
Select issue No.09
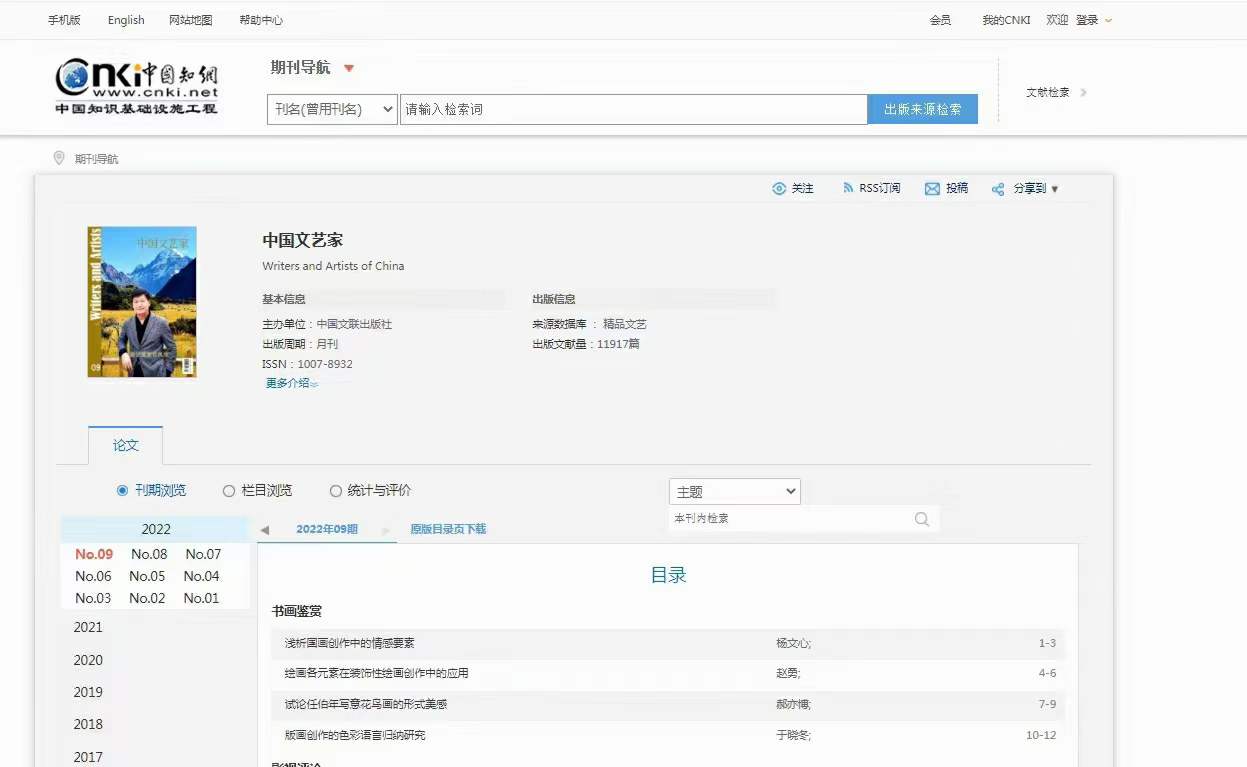[x=94, y=554]
